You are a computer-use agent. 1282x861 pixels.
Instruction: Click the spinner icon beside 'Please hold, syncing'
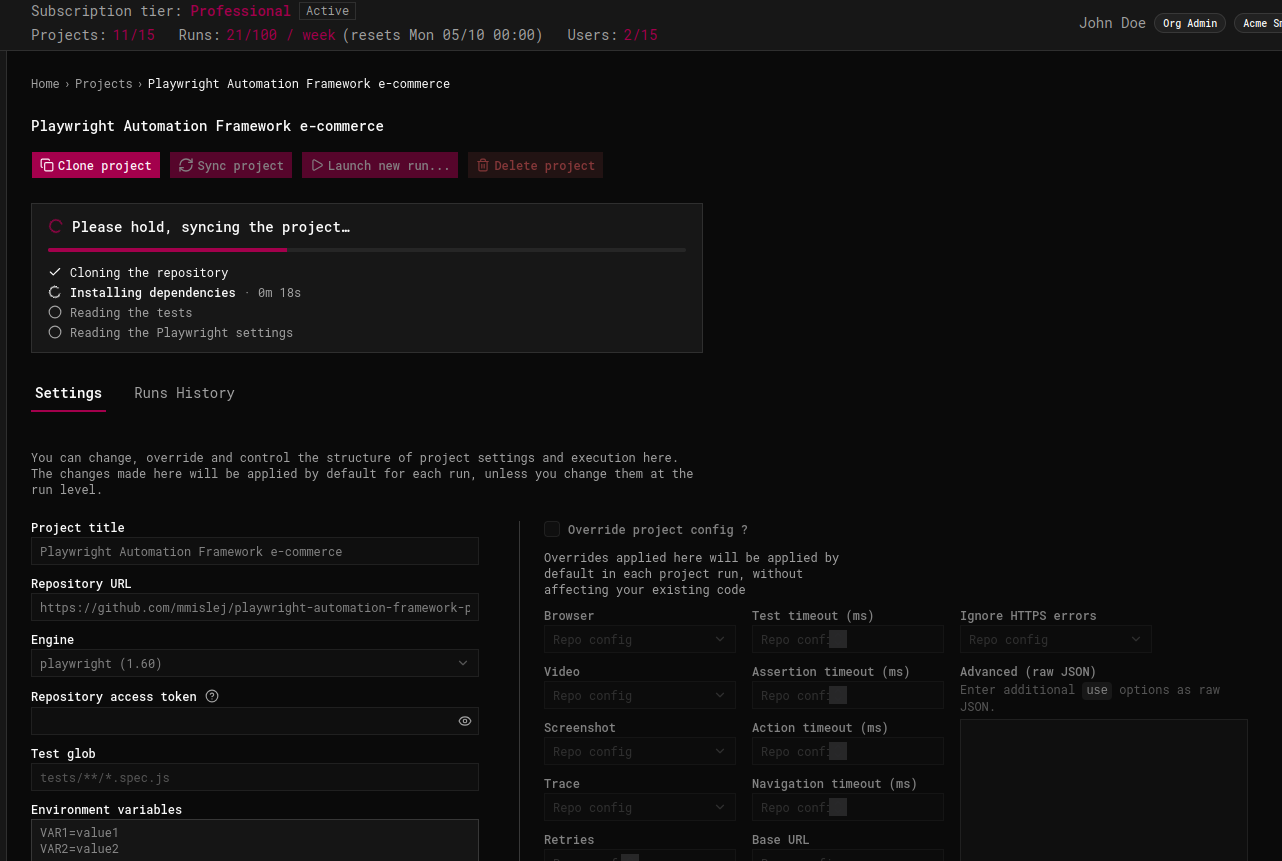(56, 227)
